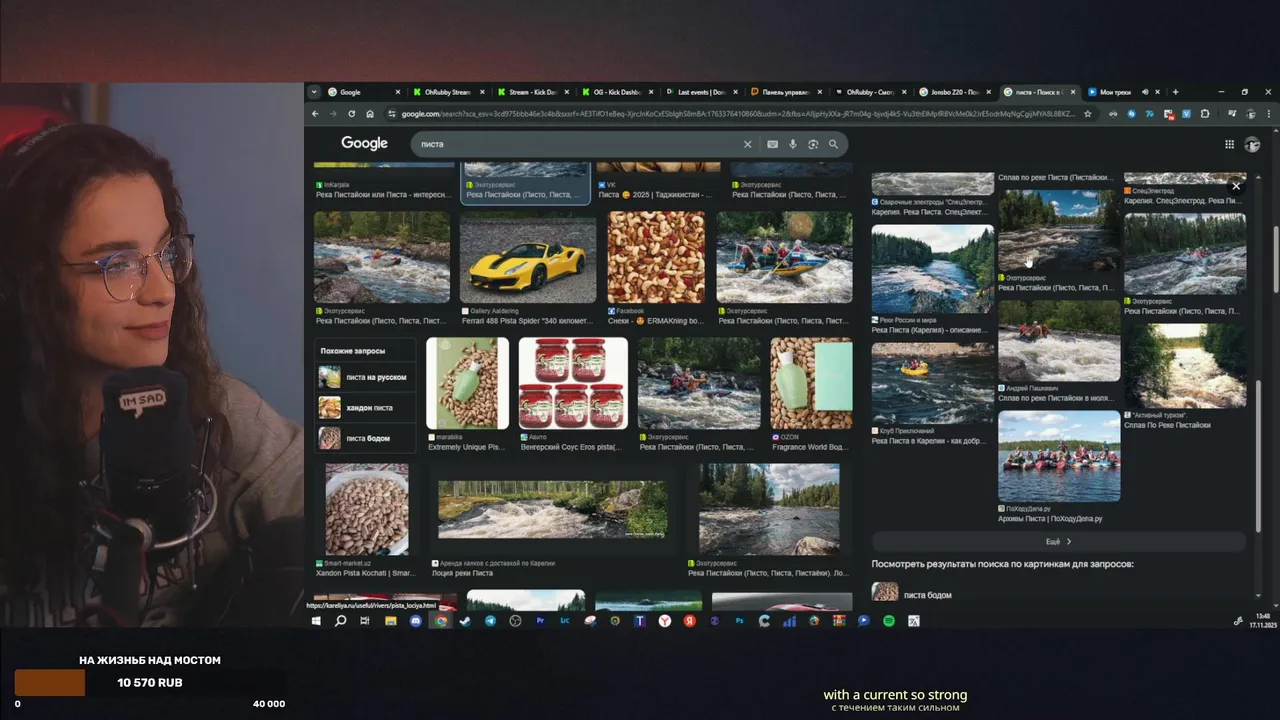Switch to the OhRubby Stream tab
The height and width of the screenshot is (720, 1280).
(446, 92)
